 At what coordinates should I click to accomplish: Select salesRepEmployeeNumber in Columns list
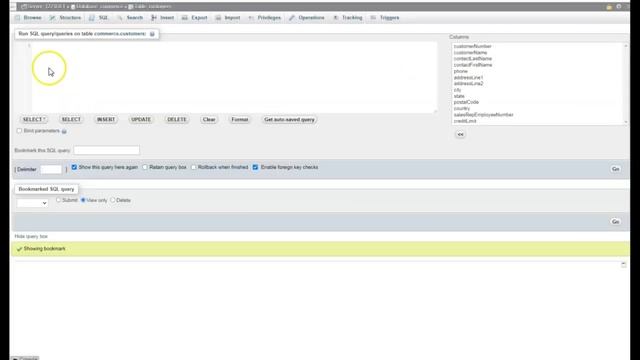(483, 115)
